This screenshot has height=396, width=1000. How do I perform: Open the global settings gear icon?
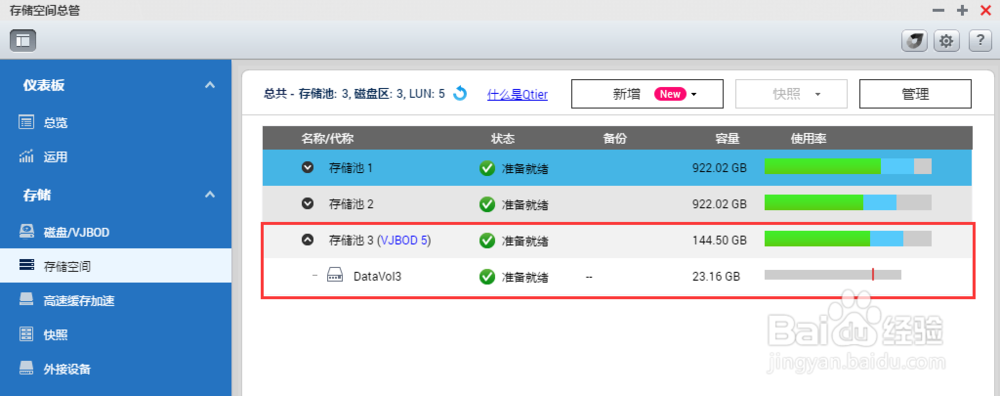point(946,41)
